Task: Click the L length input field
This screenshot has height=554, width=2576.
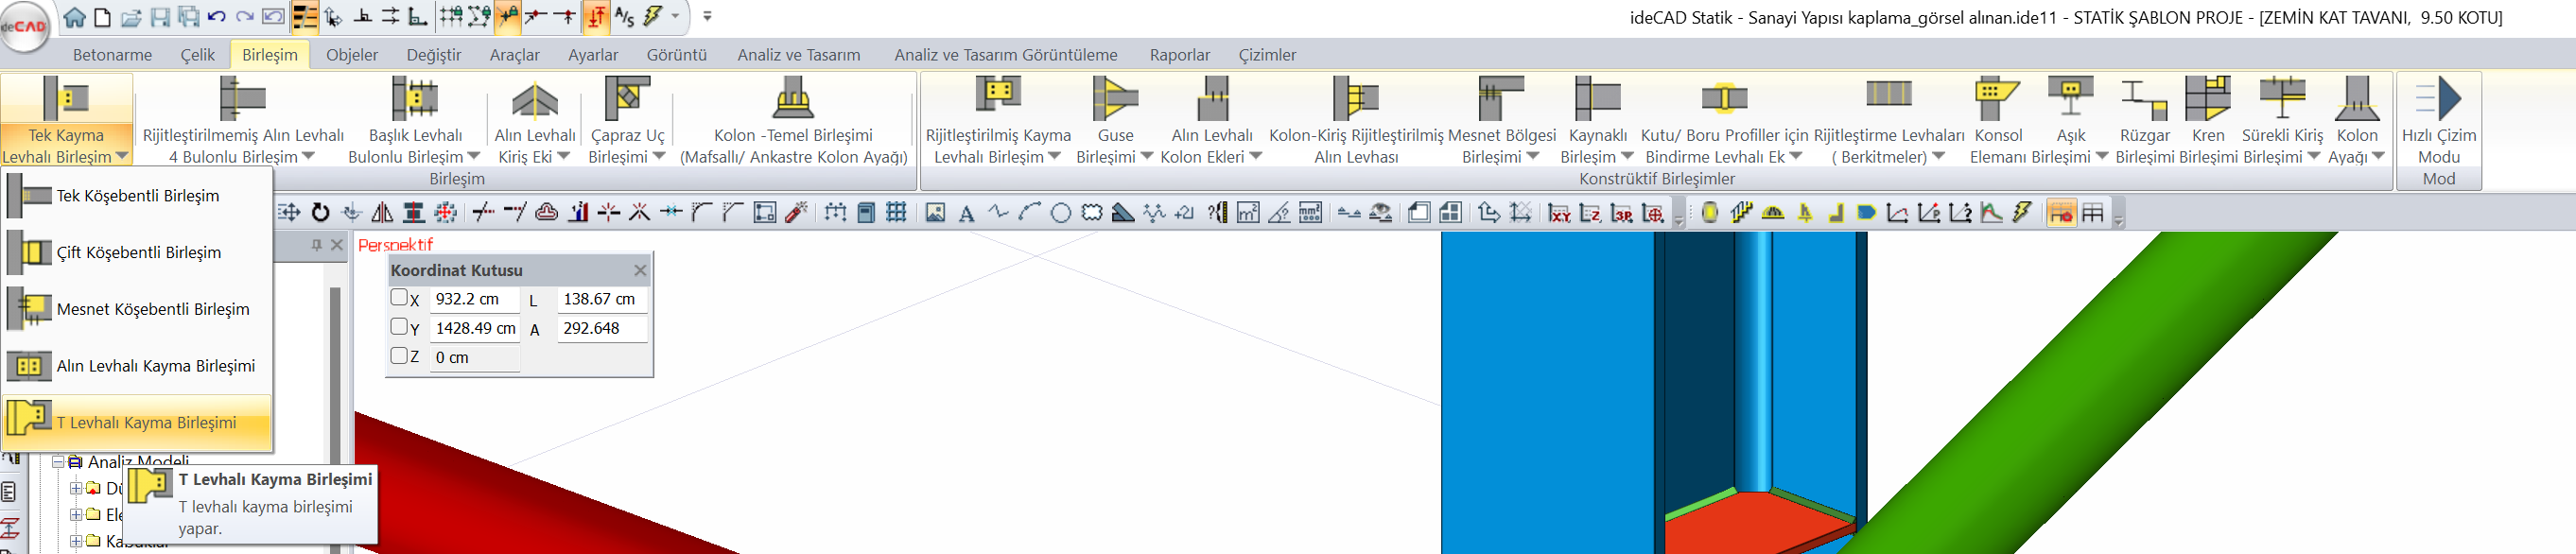Action: 602,299
